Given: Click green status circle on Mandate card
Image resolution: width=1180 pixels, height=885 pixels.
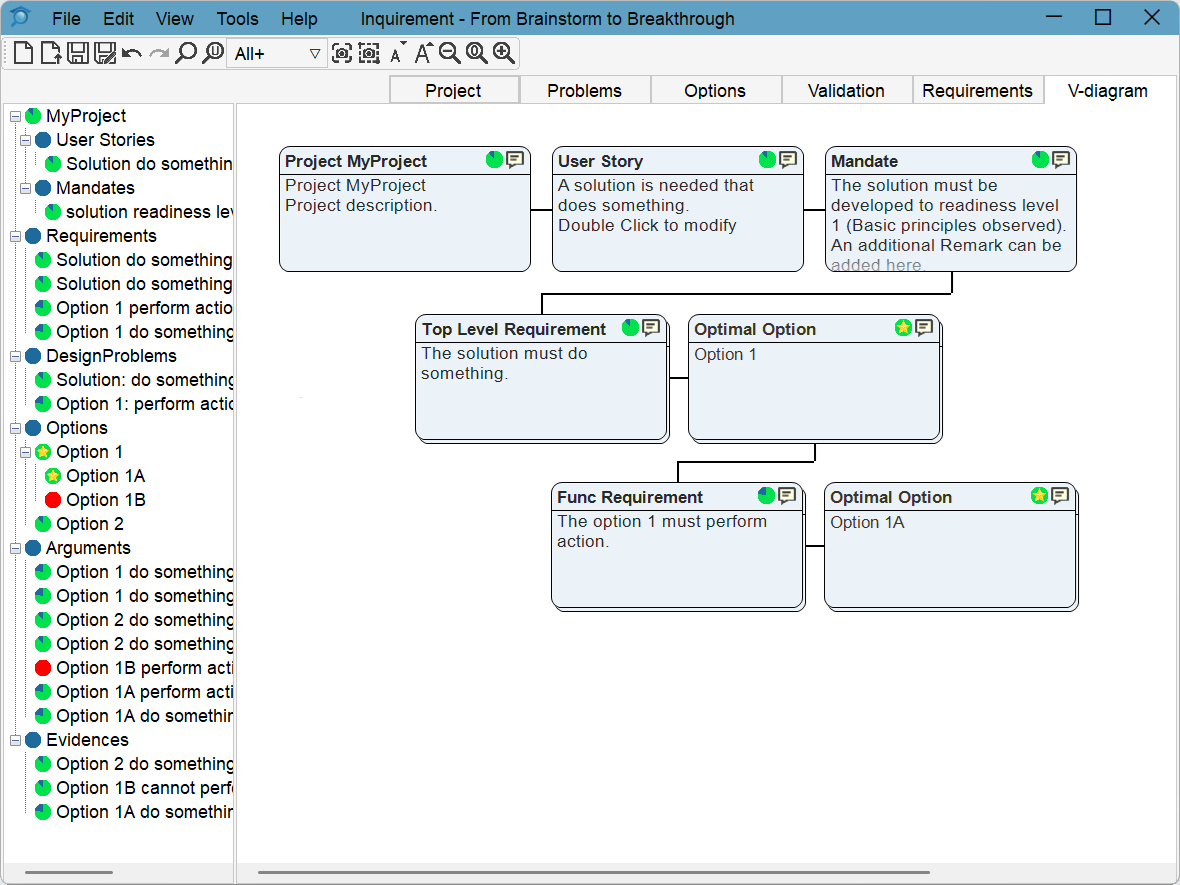Looking at the screenshot, I should click(1040, 160).
